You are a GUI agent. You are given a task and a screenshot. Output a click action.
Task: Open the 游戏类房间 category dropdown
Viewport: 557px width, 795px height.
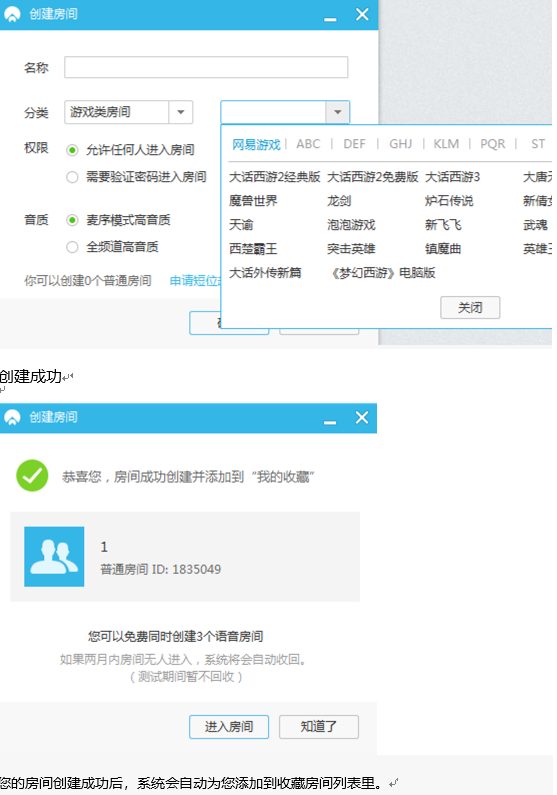coord(128,112)
